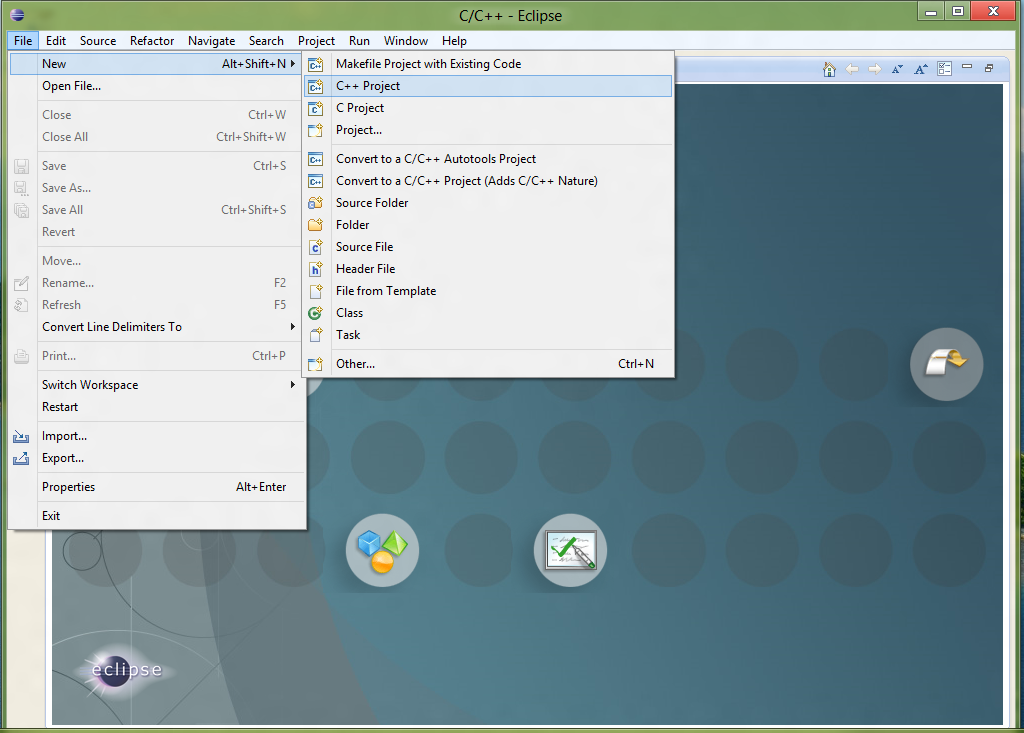Expand the Convert Line Delimiters To submenu arrow

[x=293, y=327]
